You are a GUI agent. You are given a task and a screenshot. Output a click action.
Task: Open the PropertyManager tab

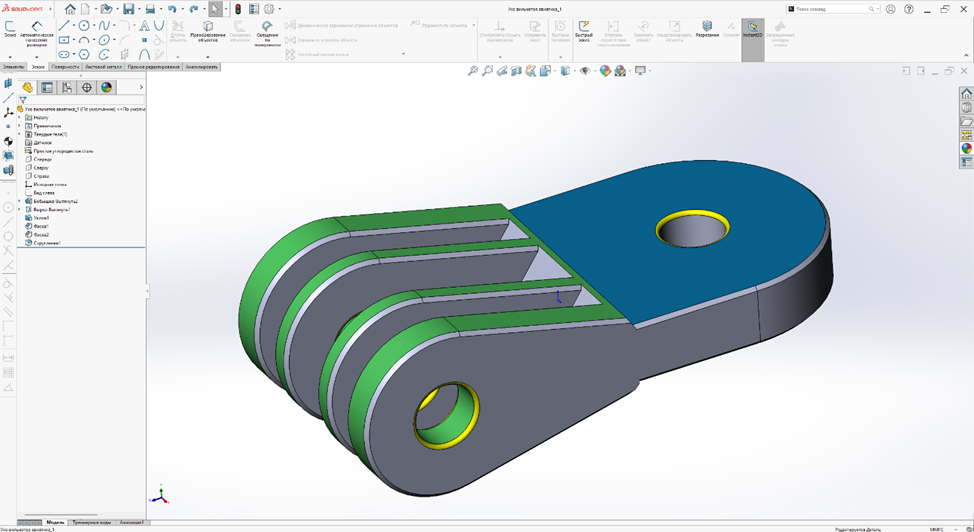pyautogui.click(x=47, y=88)
